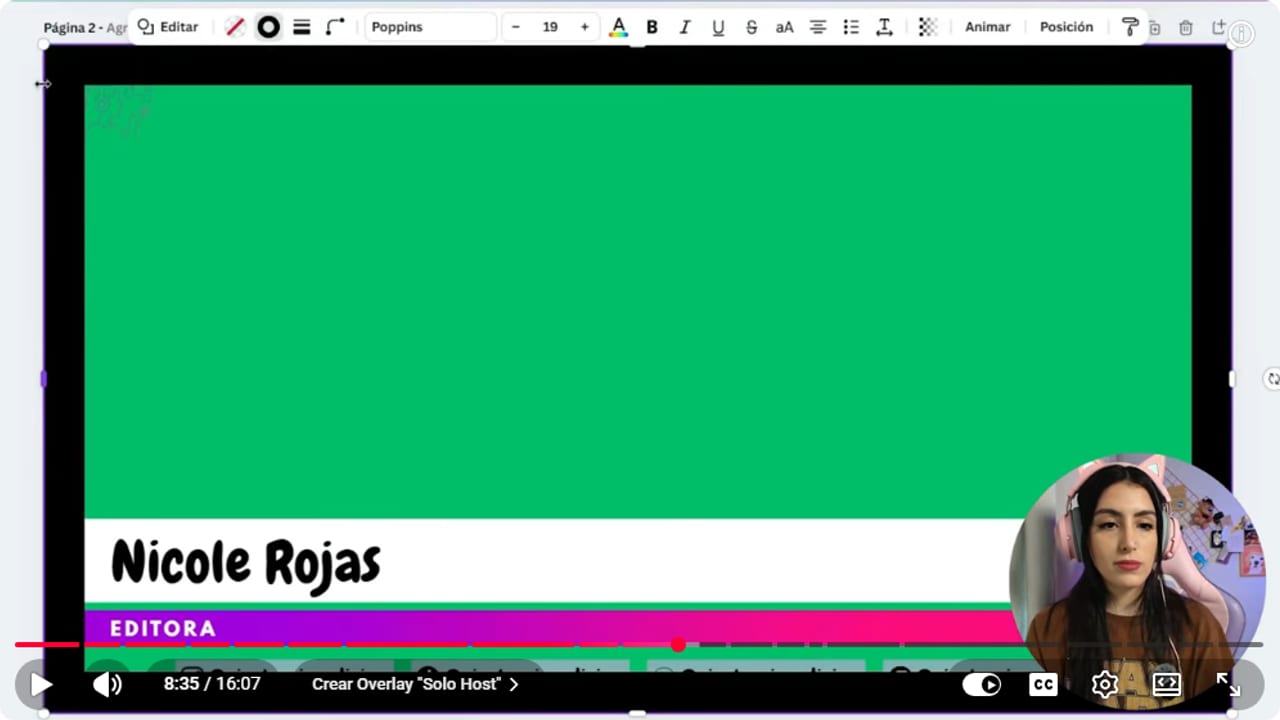Image resolution: width=1280 pixels, height=720 pixels.
Task: Open the border color slash swatch
Action: (x=235, y=27)
